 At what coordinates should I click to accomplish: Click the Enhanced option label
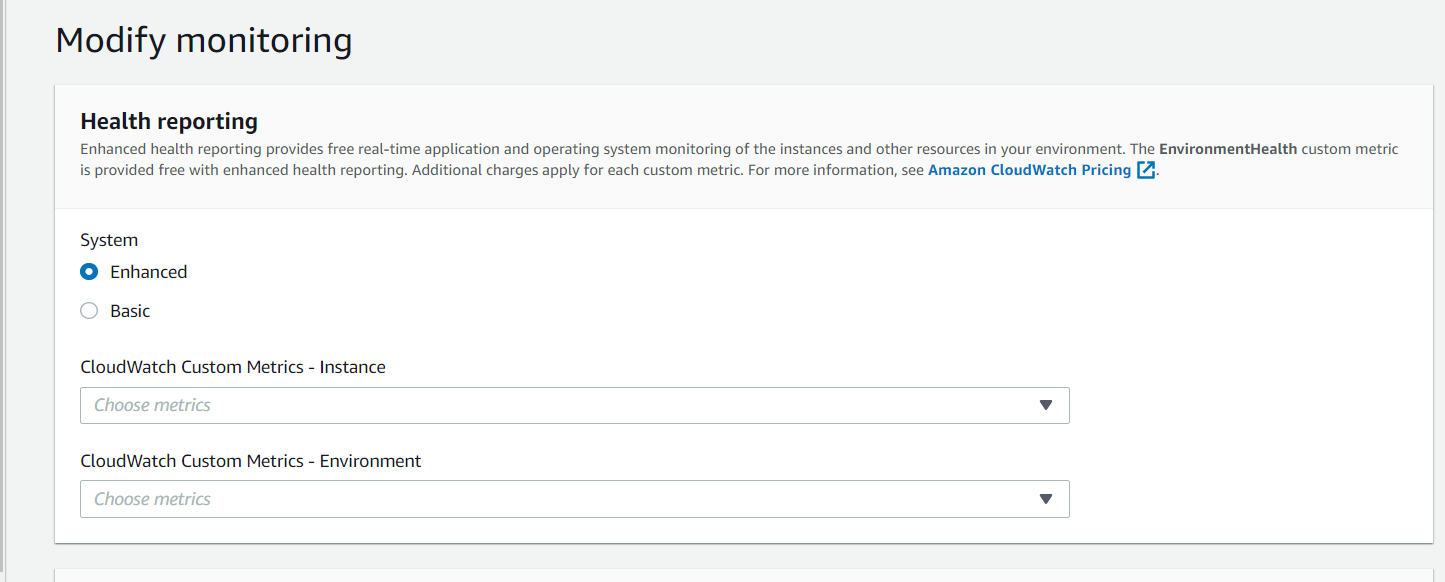148,272
